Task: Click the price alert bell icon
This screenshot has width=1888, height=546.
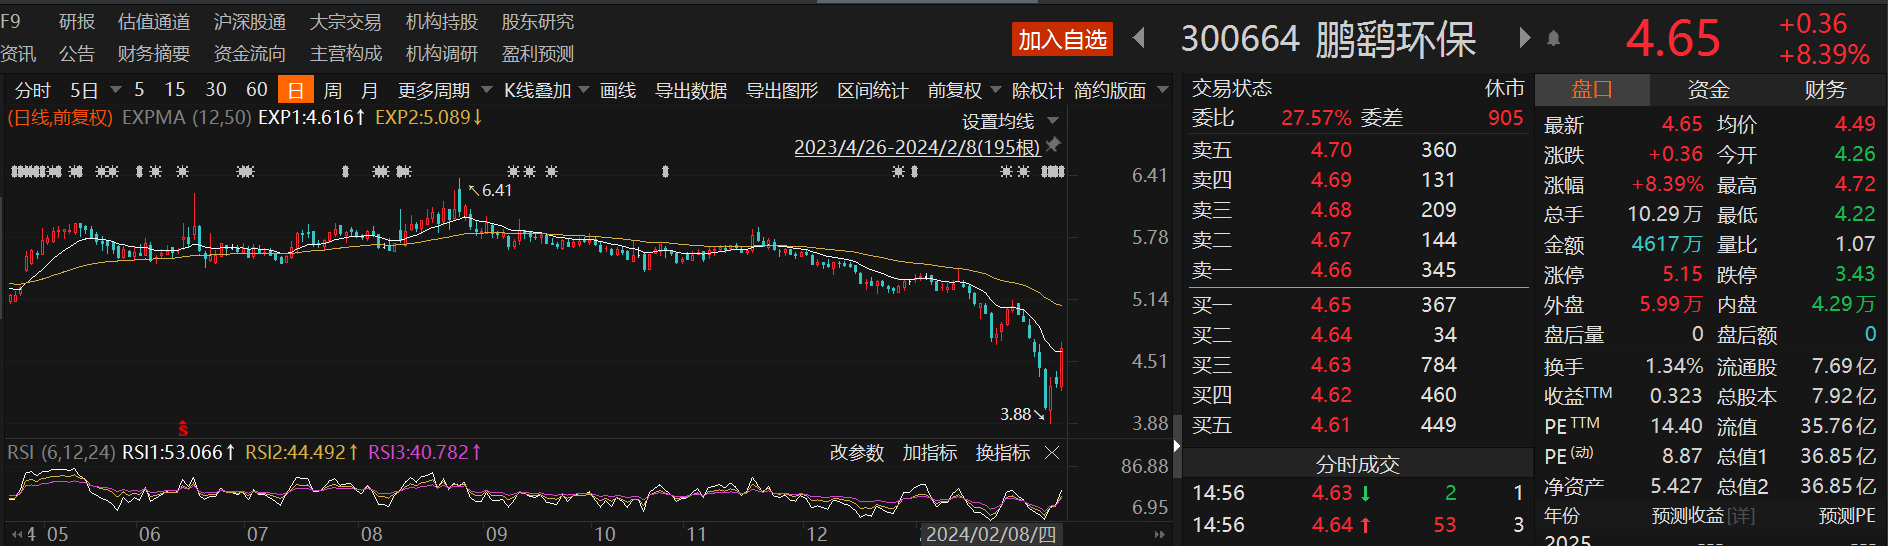Action: (1553, 38)
